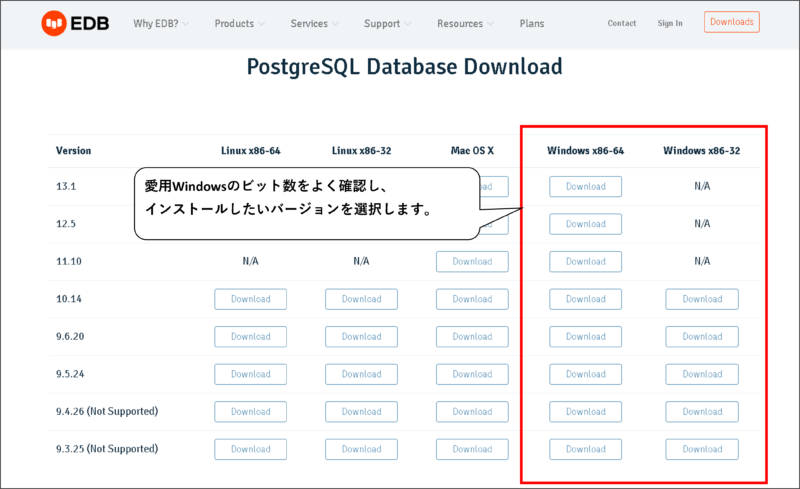Download 9.6.20 for Windows x86-32
Viewport: 800px width, 489px height.
tap(702, 336)
